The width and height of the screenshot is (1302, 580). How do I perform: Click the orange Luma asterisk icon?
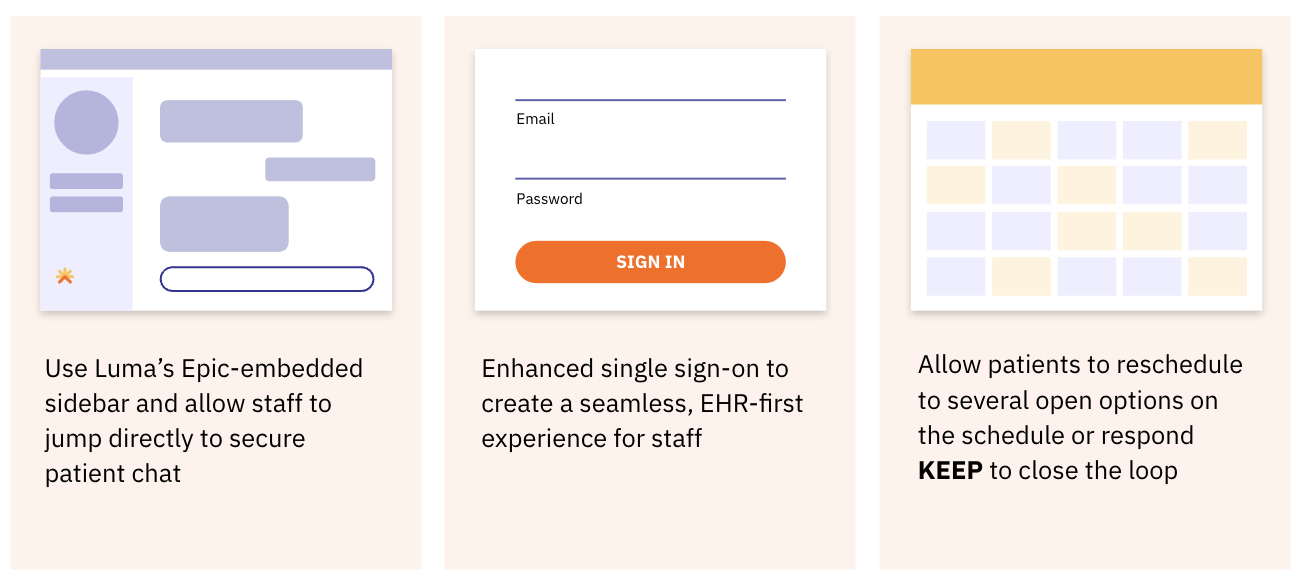[65, 276]
